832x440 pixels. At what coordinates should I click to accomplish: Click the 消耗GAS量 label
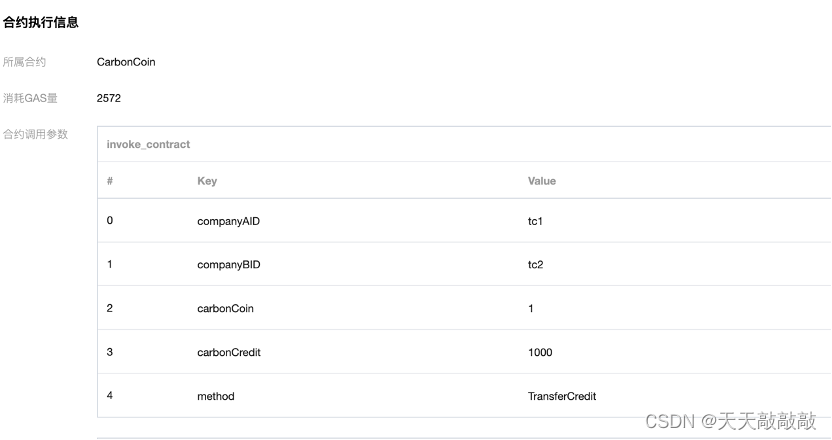(x=30, y=98)
